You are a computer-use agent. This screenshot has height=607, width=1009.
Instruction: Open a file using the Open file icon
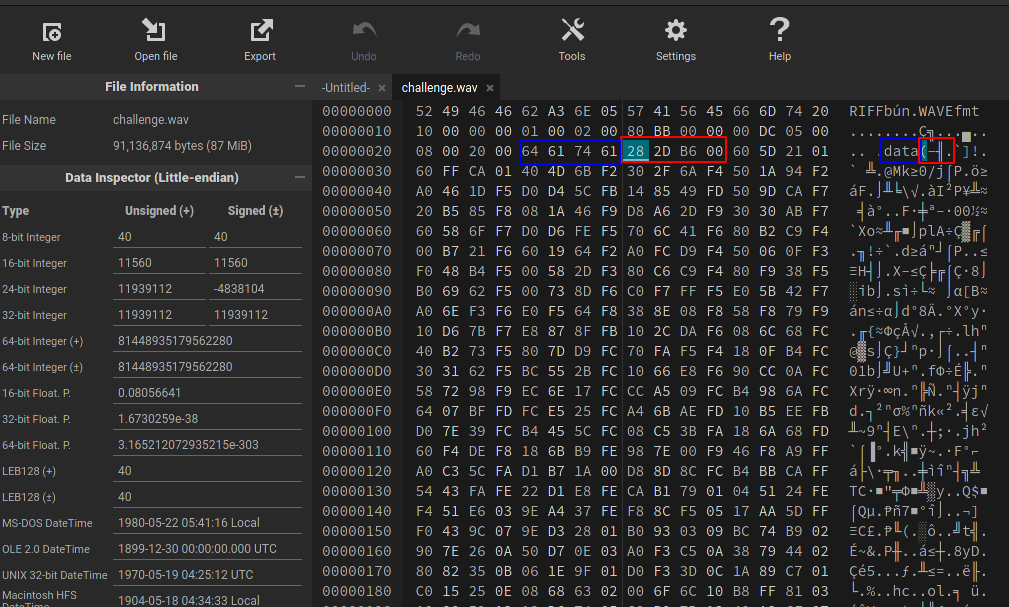(x=155, y=31)
